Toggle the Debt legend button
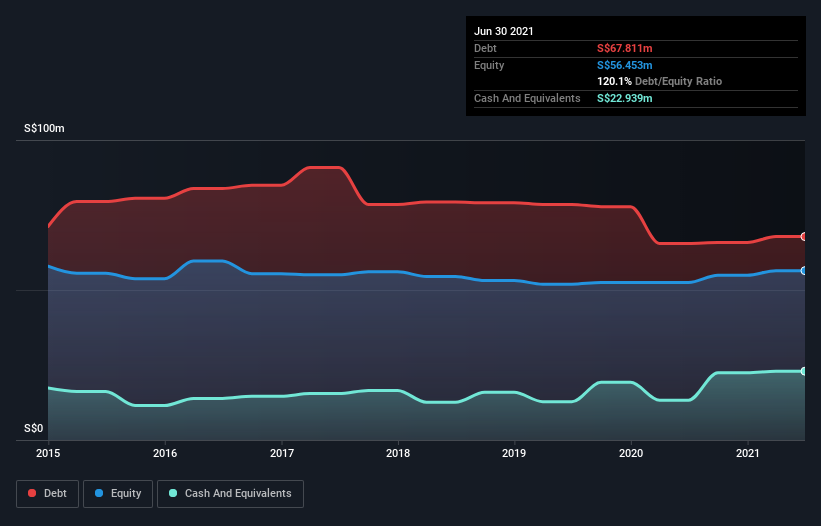Screen dimensions: 821x526 click(48, 494)
